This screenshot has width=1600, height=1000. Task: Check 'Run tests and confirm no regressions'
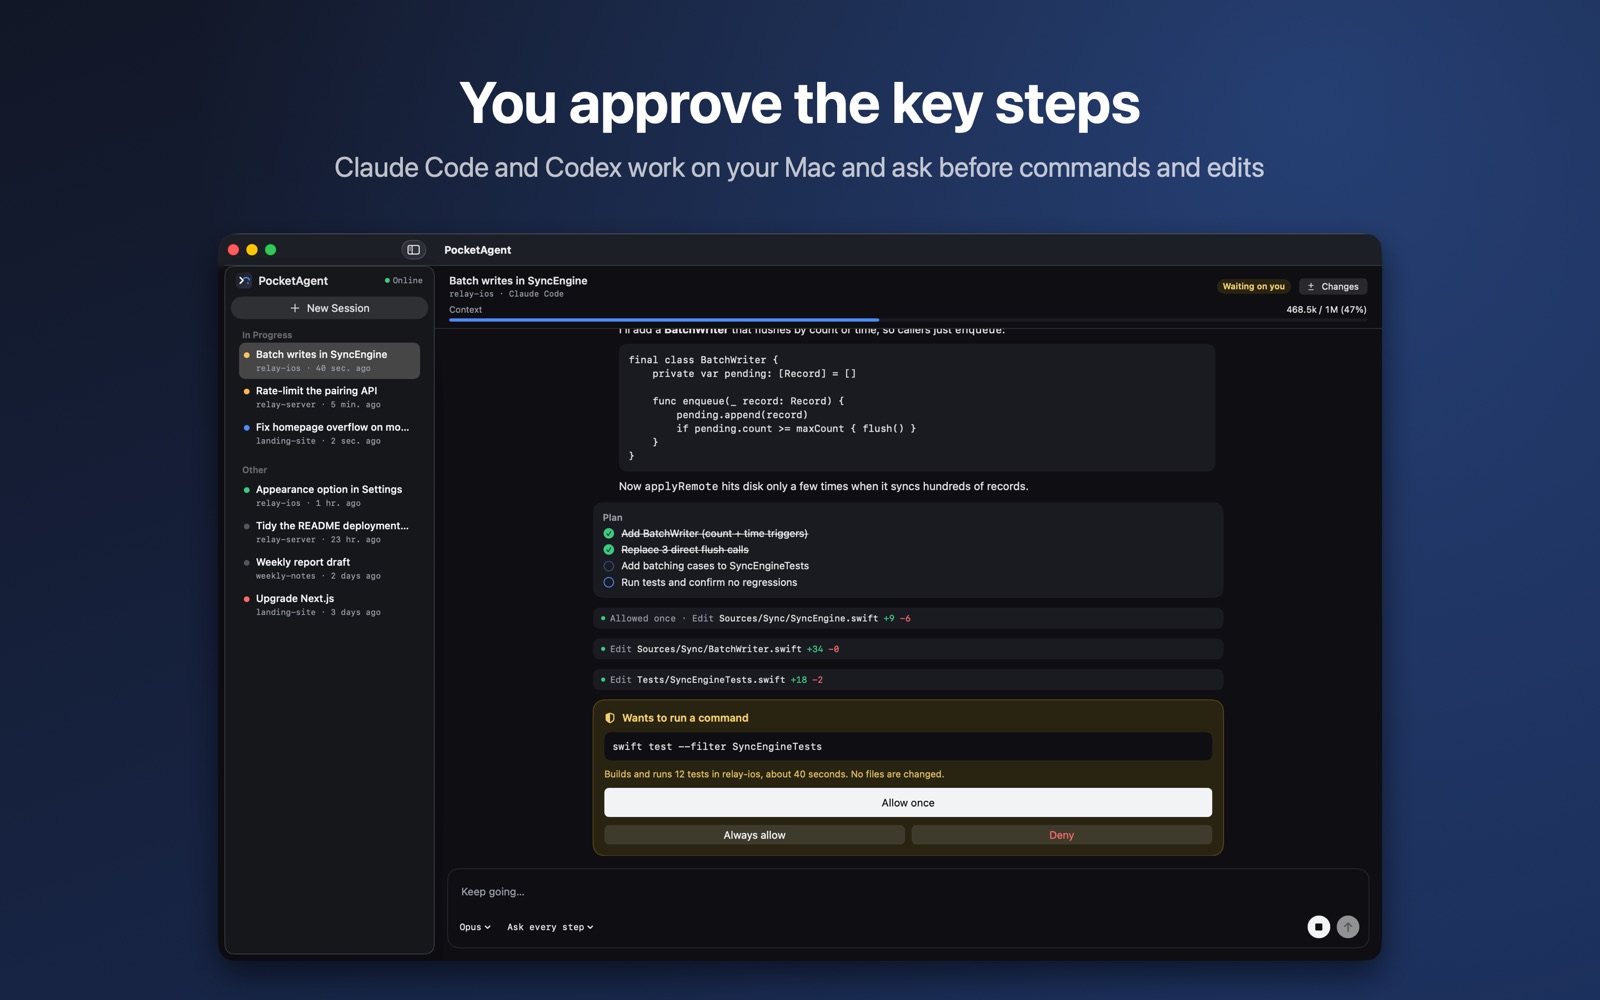[609, 582]
